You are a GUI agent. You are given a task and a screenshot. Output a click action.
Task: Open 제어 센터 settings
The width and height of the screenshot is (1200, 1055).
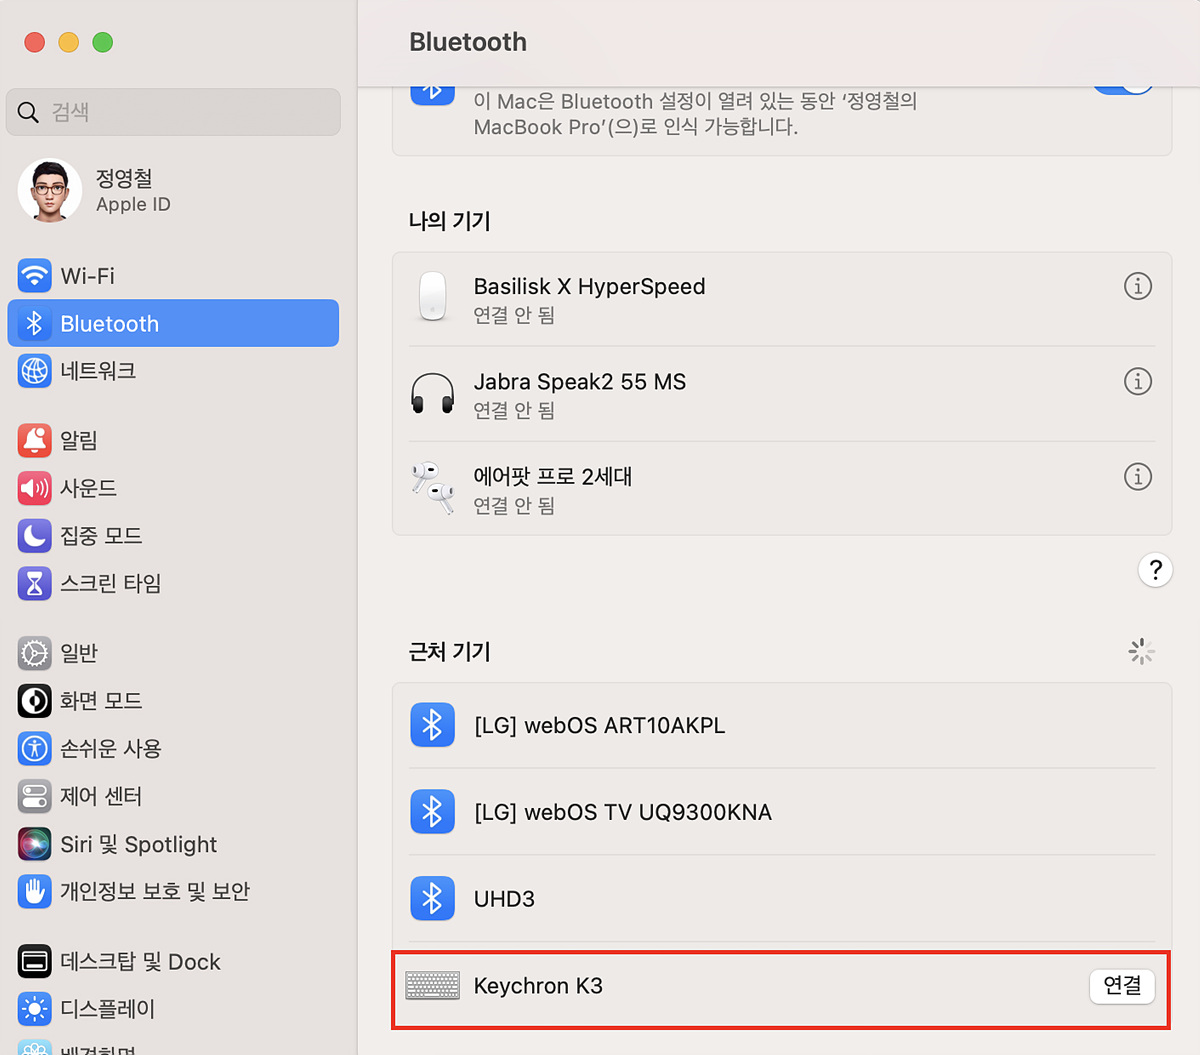173,796
